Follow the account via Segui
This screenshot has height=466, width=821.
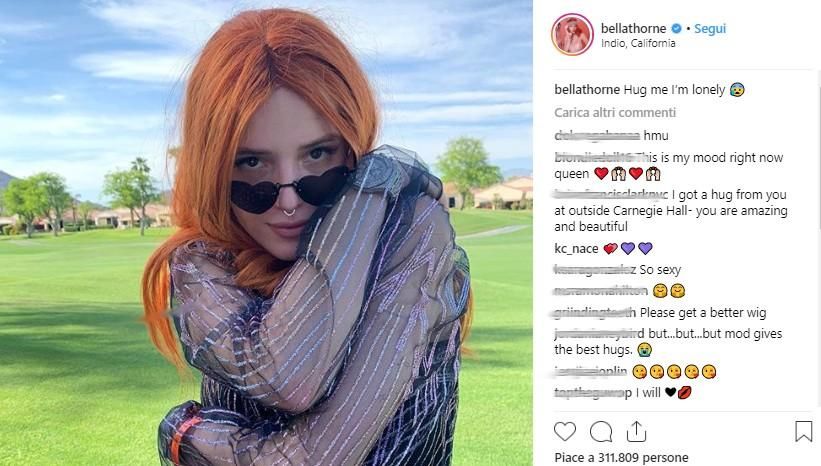click(710, 29)
